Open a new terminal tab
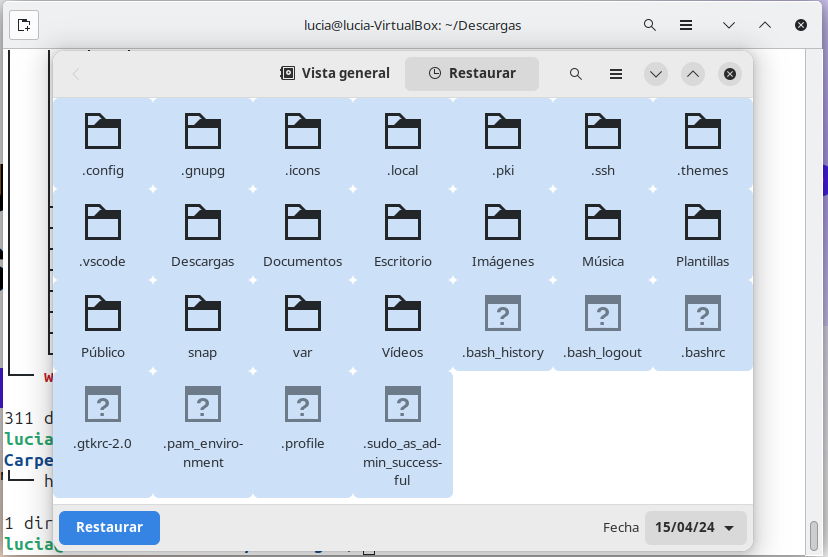 pyautogui.click(x=24, y=25)
